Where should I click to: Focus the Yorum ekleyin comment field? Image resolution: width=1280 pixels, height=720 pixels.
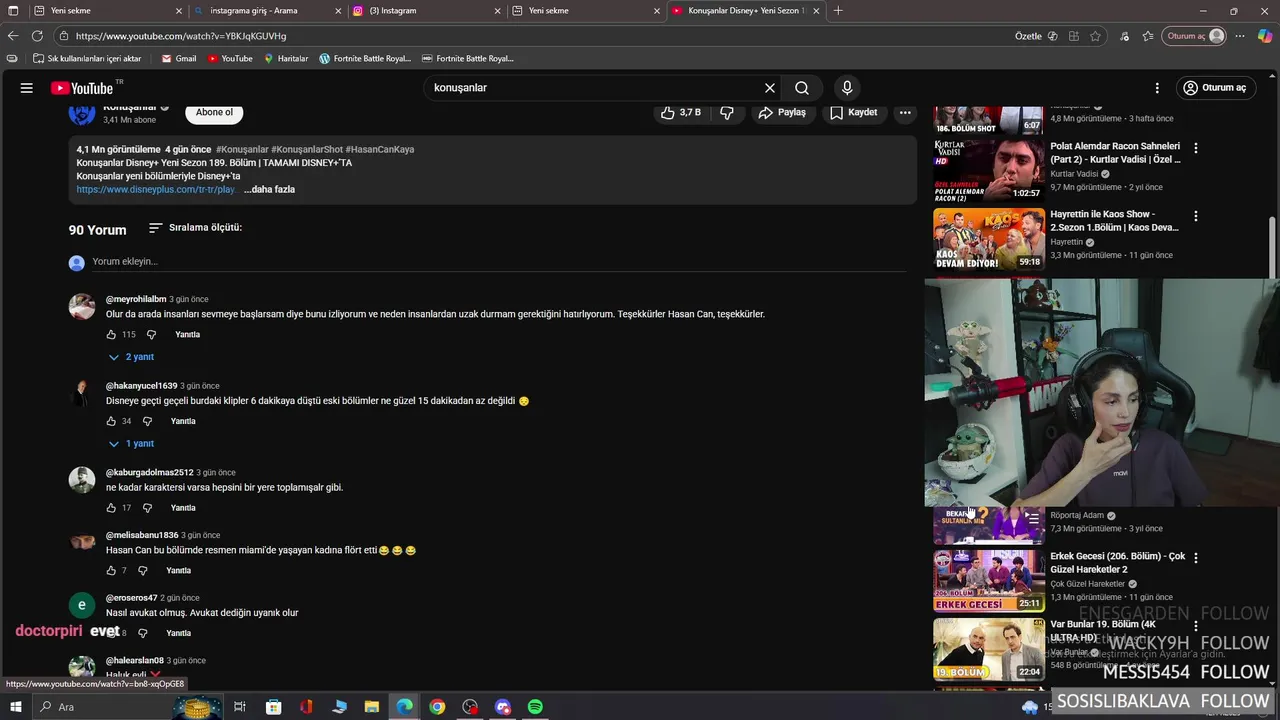[498, 262]
